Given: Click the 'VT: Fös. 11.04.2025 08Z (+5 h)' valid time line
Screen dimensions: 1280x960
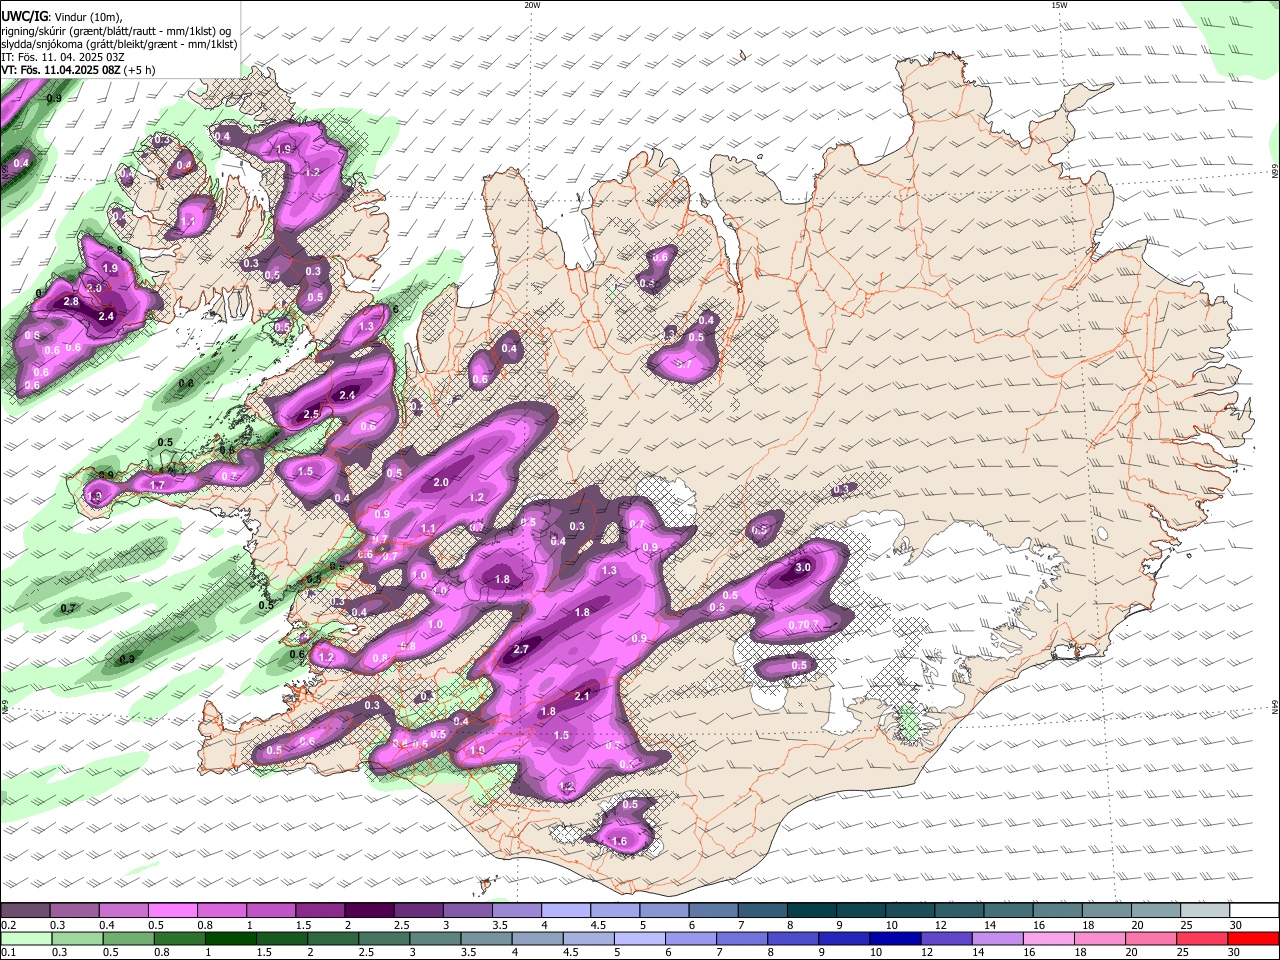Looking at the screenshot, I should click(78, 70).
